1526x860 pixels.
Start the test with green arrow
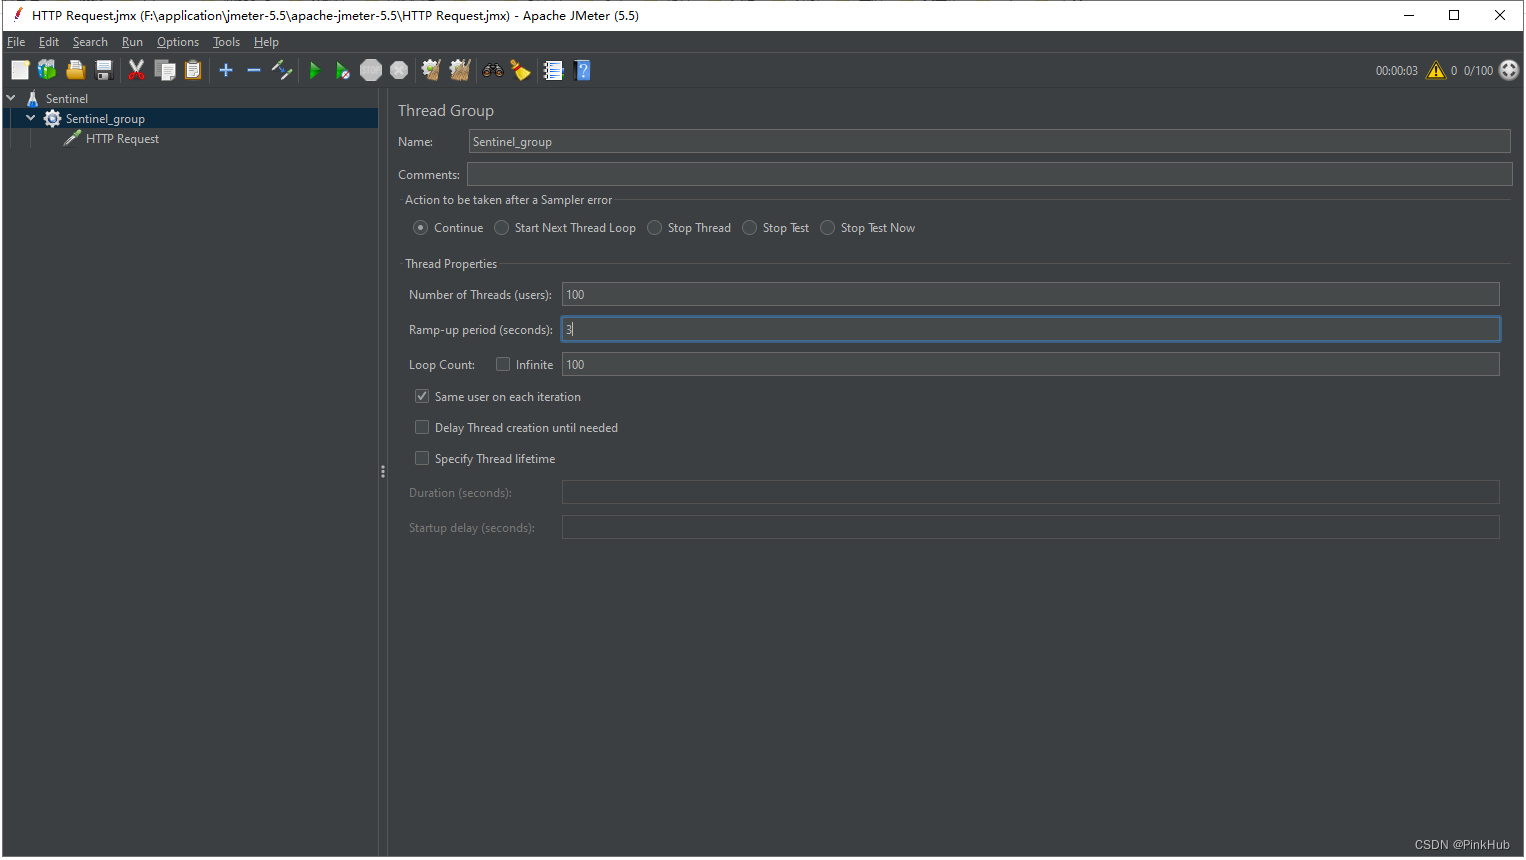click(315, 70)
